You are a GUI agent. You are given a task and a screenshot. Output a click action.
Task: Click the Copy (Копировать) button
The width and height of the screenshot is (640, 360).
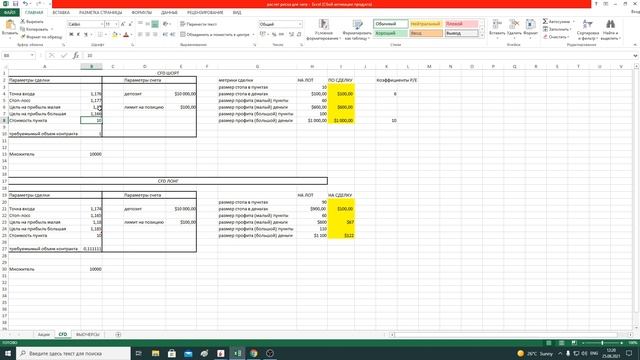tap(34, 29)
